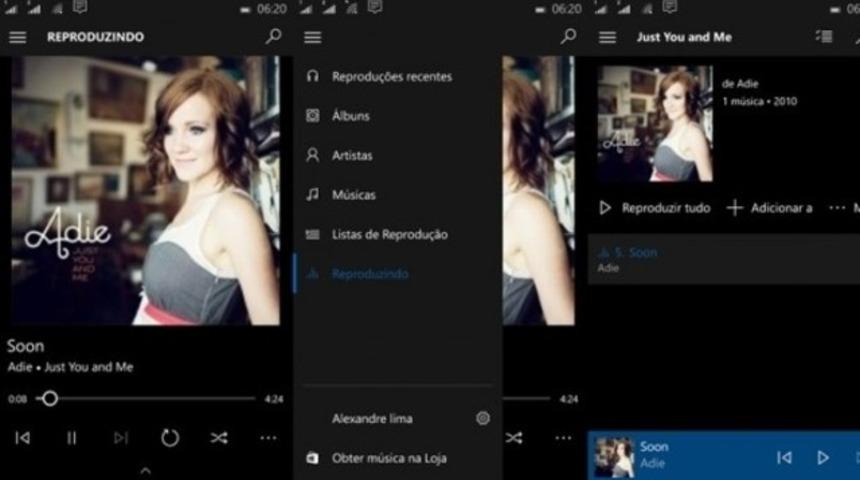Toggle shuffle on Reproduzindo screen
Screen dimensions: 860x480
pos(219,438)
